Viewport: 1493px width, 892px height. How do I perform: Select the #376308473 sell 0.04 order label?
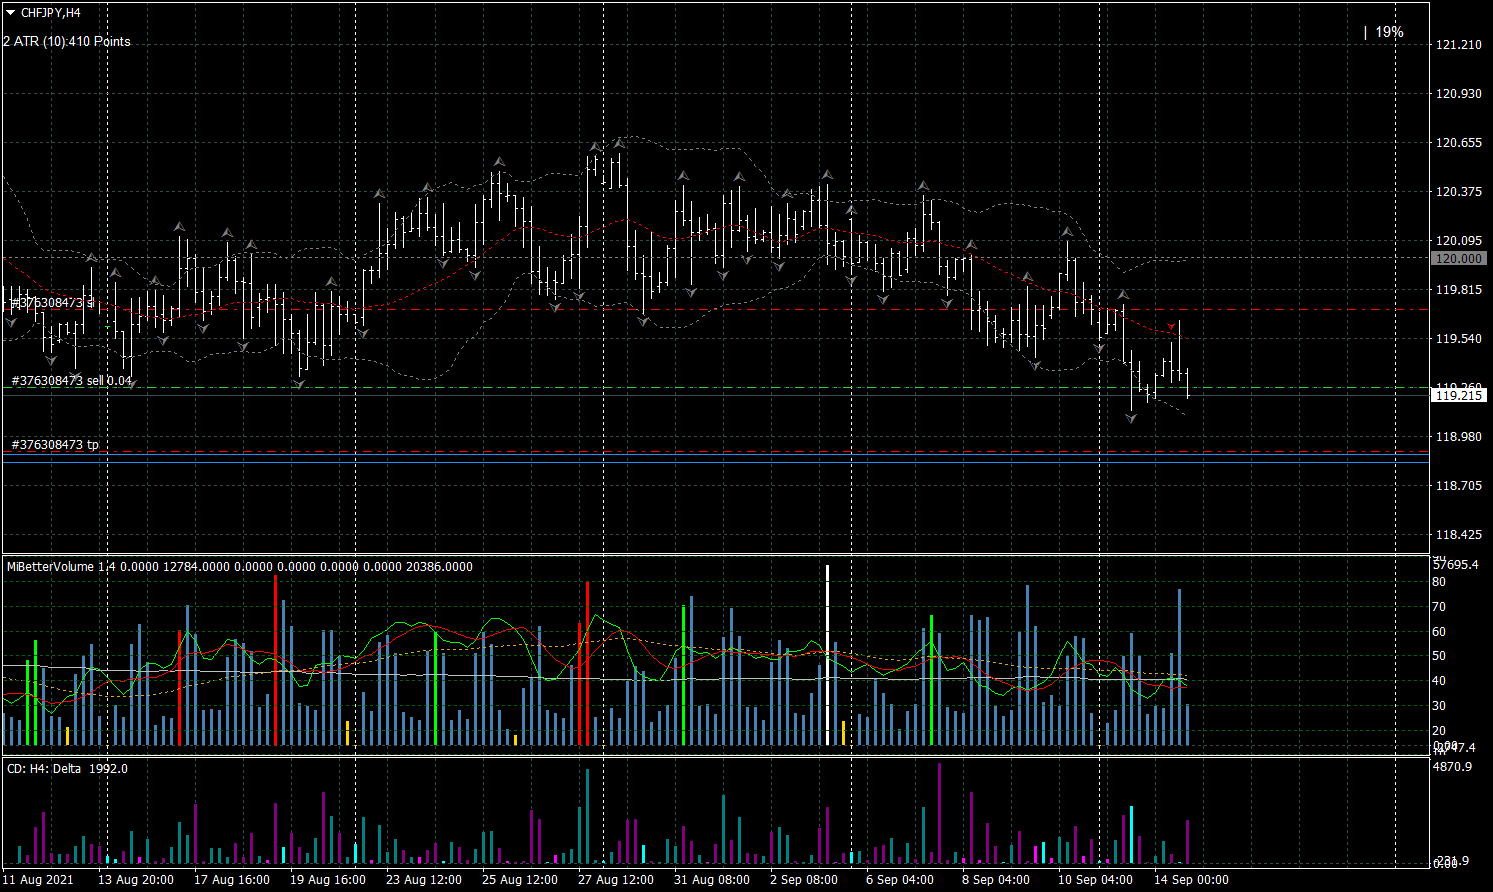[71, 381]
